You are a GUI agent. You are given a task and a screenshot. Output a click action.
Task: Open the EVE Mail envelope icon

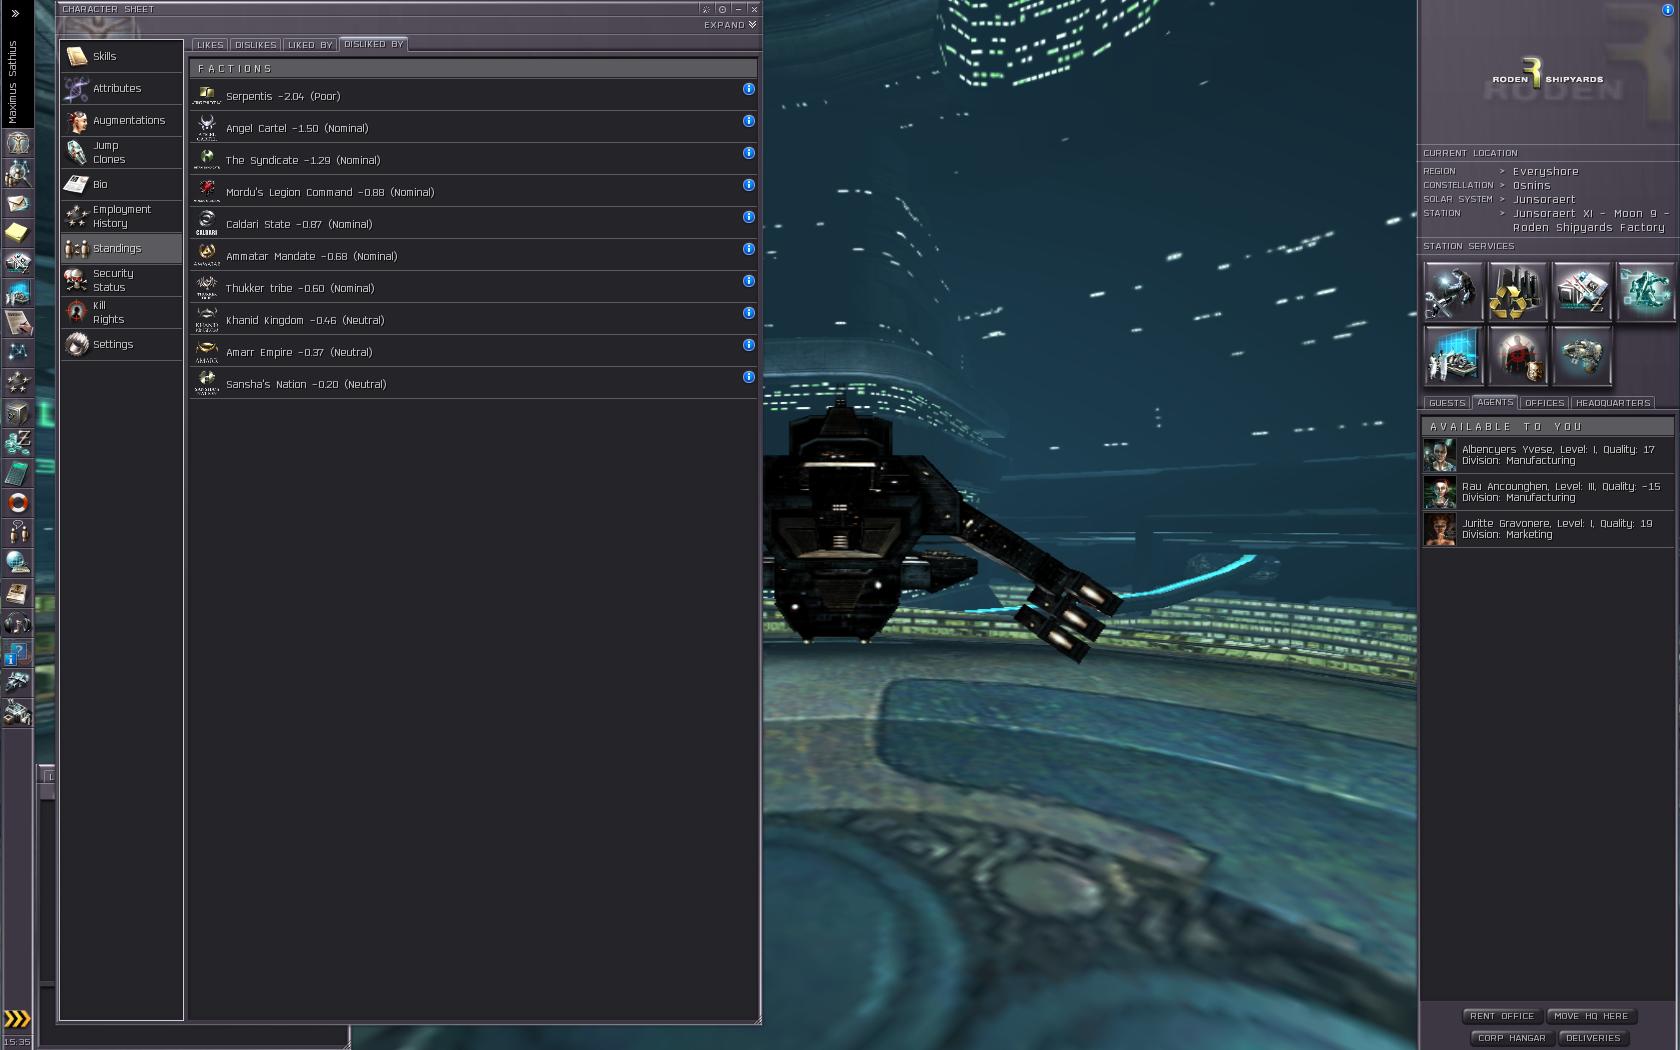pyautogui.click(x=17, y=203)
